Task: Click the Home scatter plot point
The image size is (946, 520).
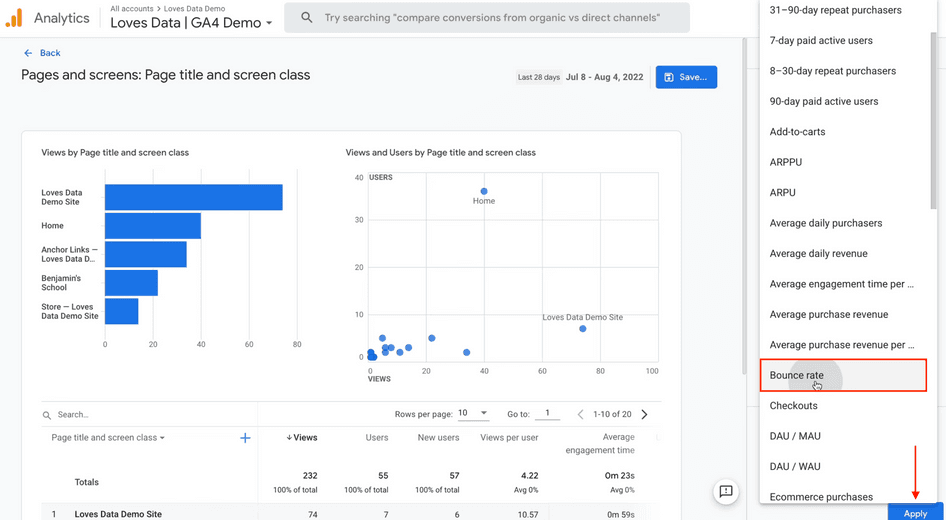Action: 484,191
